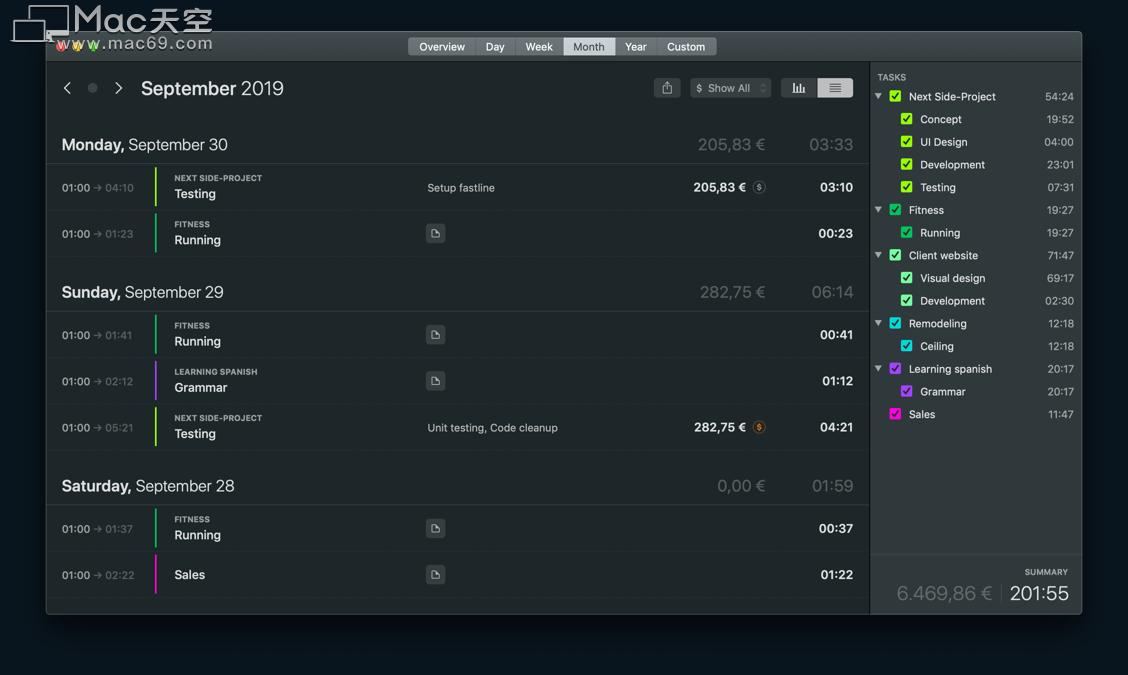Open note icon for Monday Running entry
1128x675 pixels.
(x=435, y=233)
